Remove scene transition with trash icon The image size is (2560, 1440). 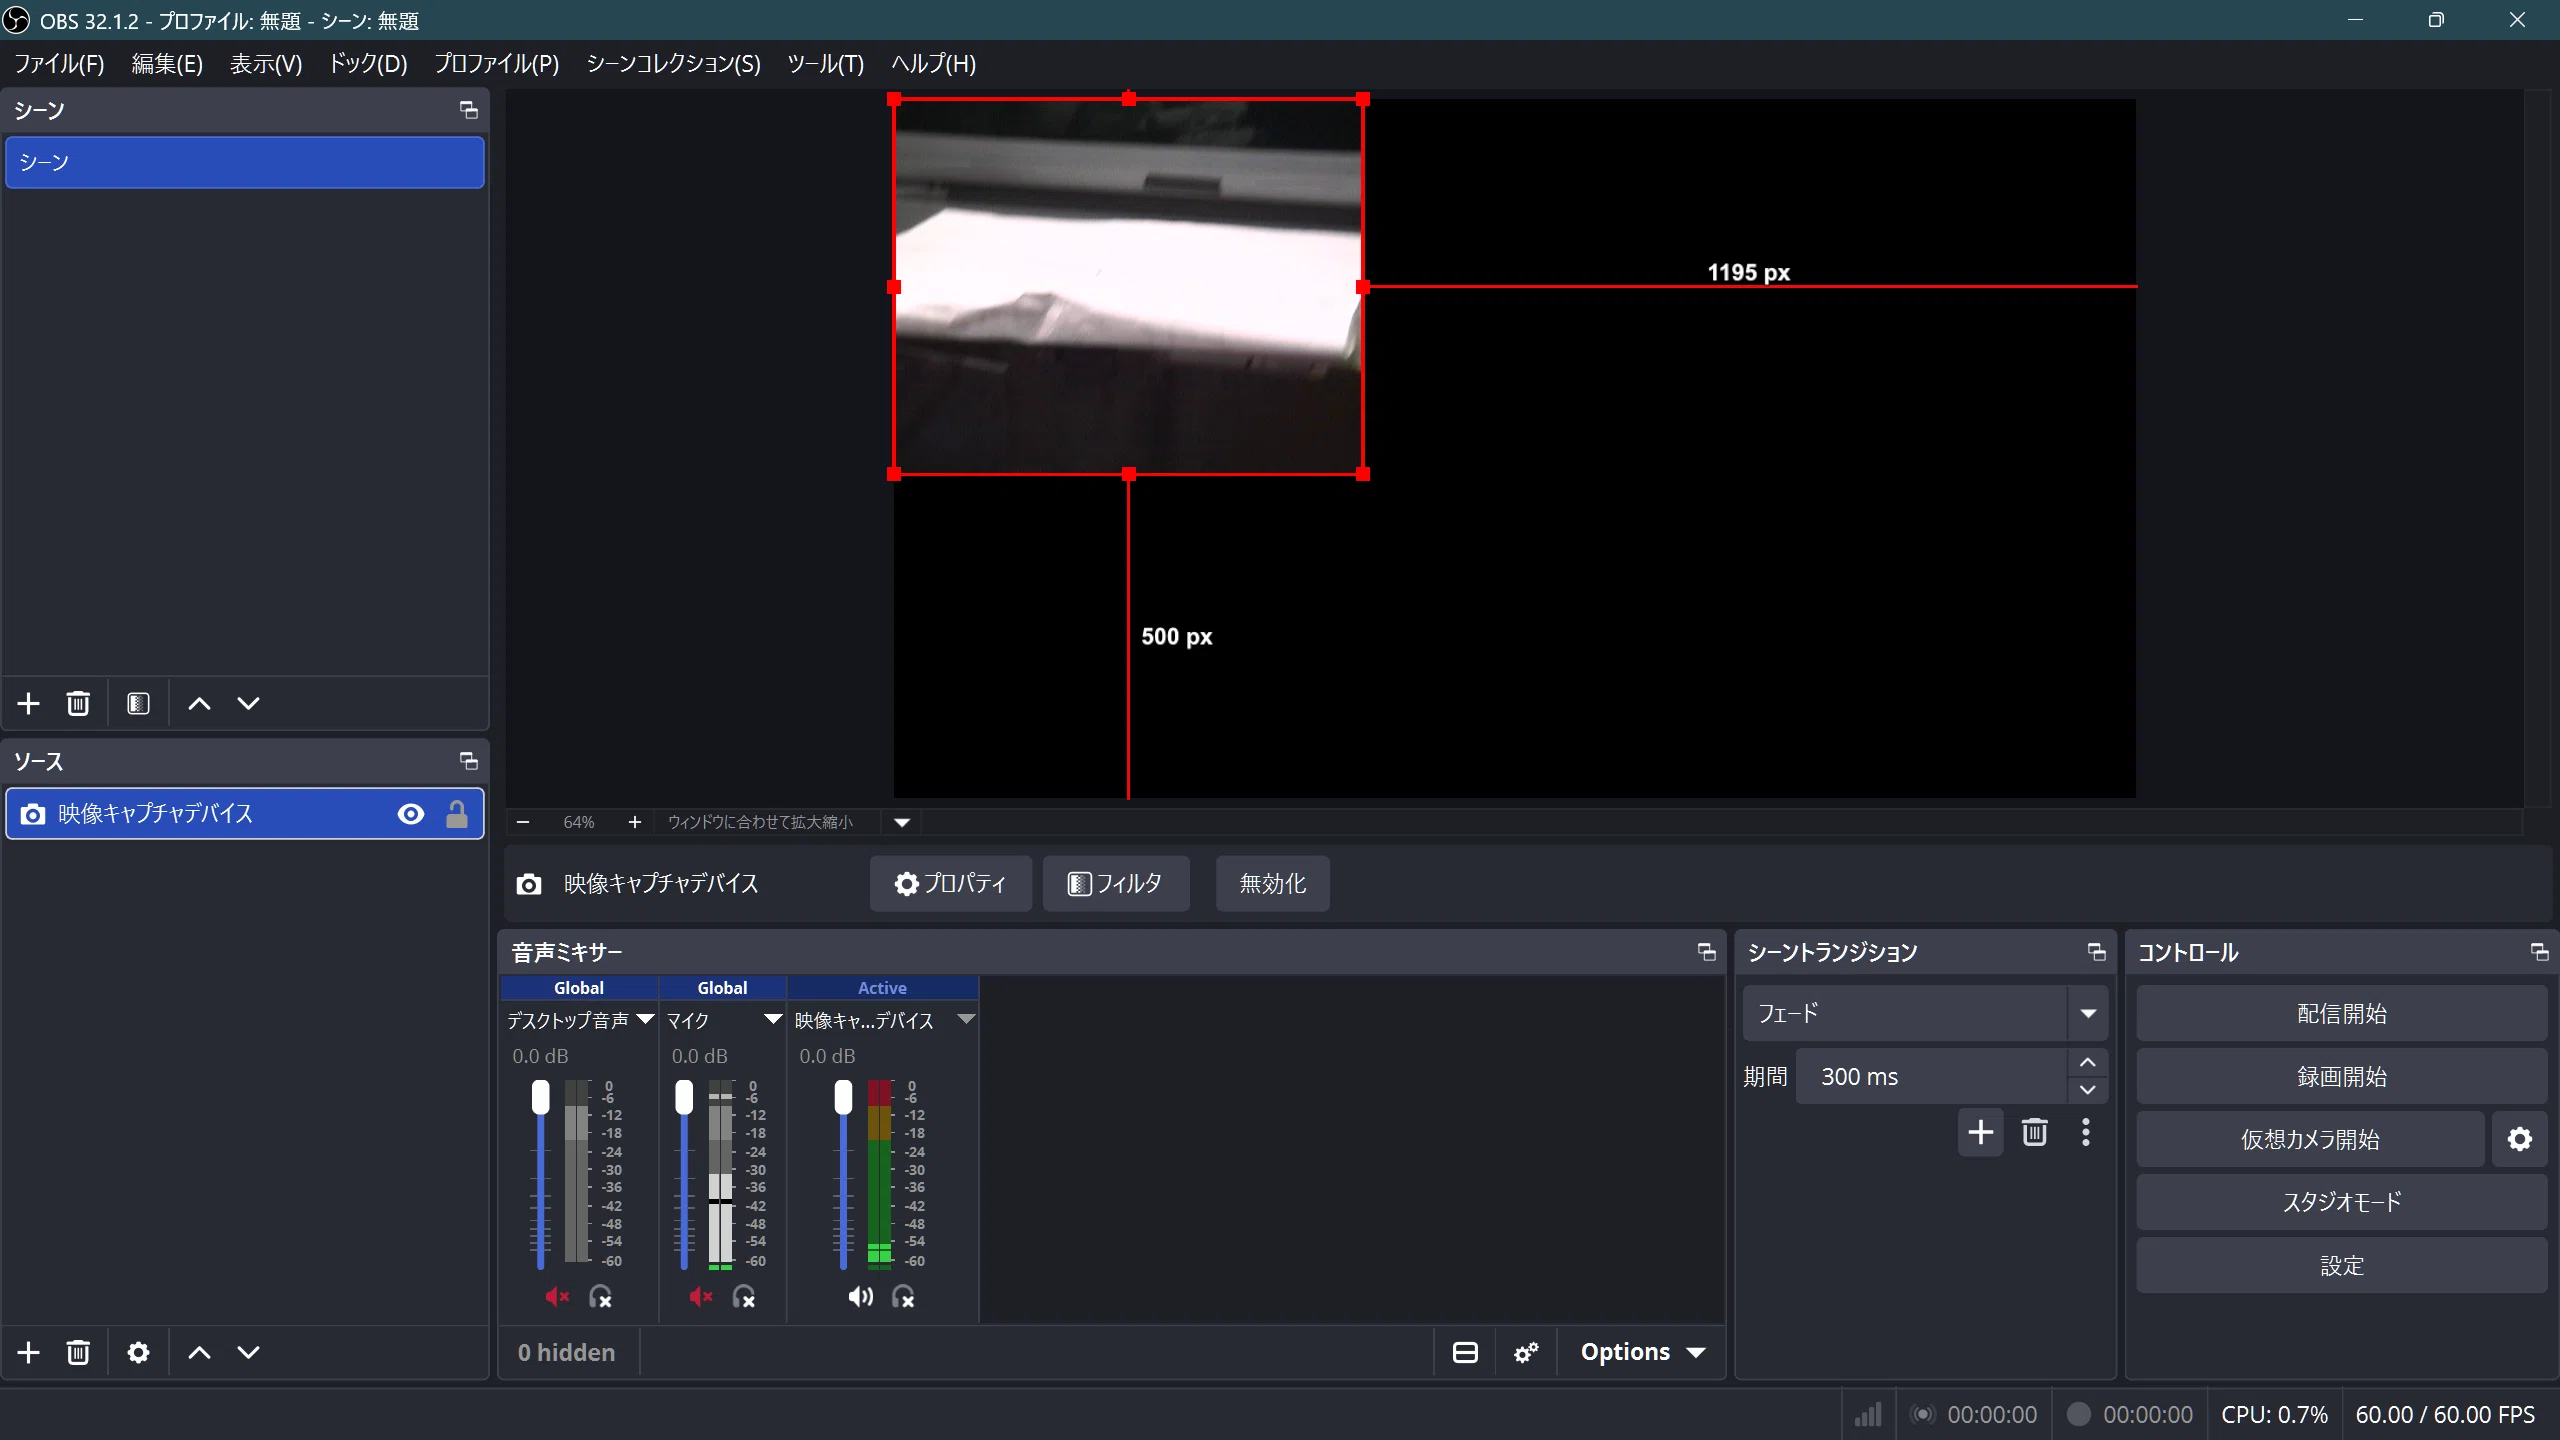[x=2034, y=1132]
